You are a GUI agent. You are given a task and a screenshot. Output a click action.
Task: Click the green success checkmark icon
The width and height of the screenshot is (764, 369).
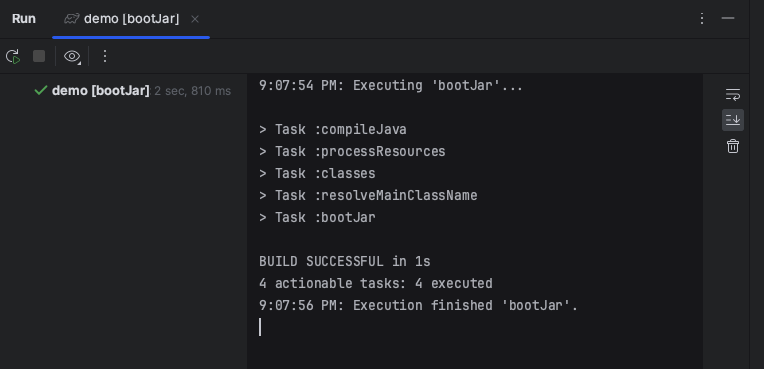(x=41, y=91)
